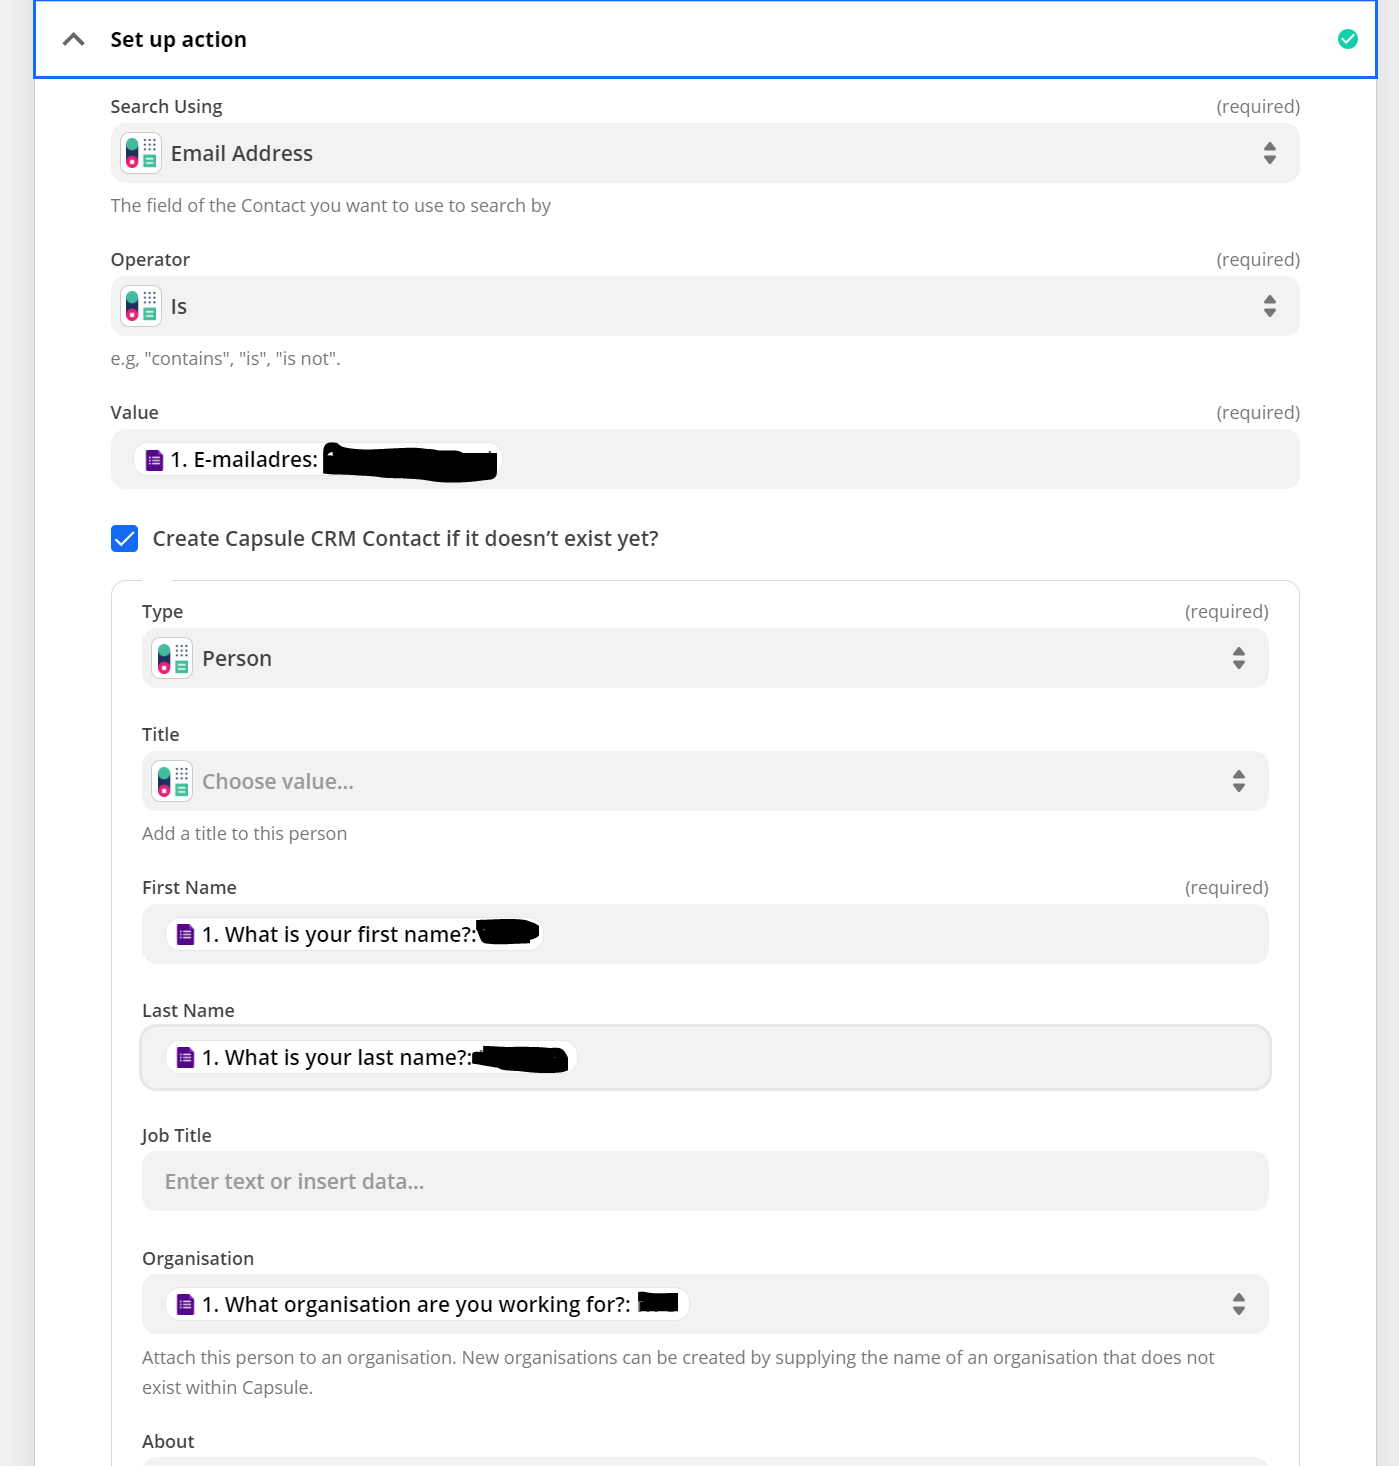Click the Capsule CRM icon in Type field
The width and height of the screenshot is (1399, 1466).
point(172,659)
